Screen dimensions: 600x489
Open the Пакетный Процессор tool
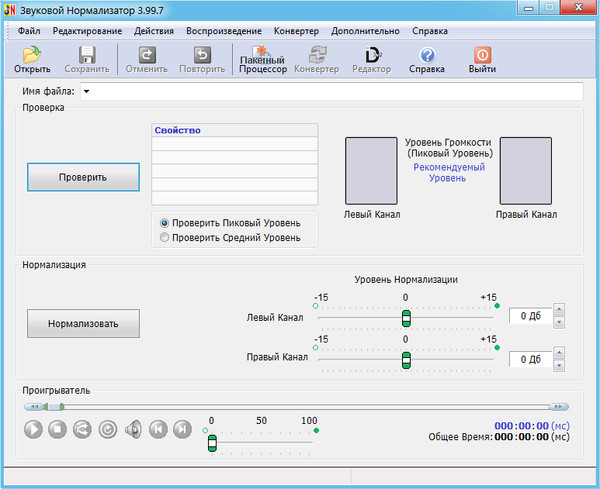tap(263, 58)
